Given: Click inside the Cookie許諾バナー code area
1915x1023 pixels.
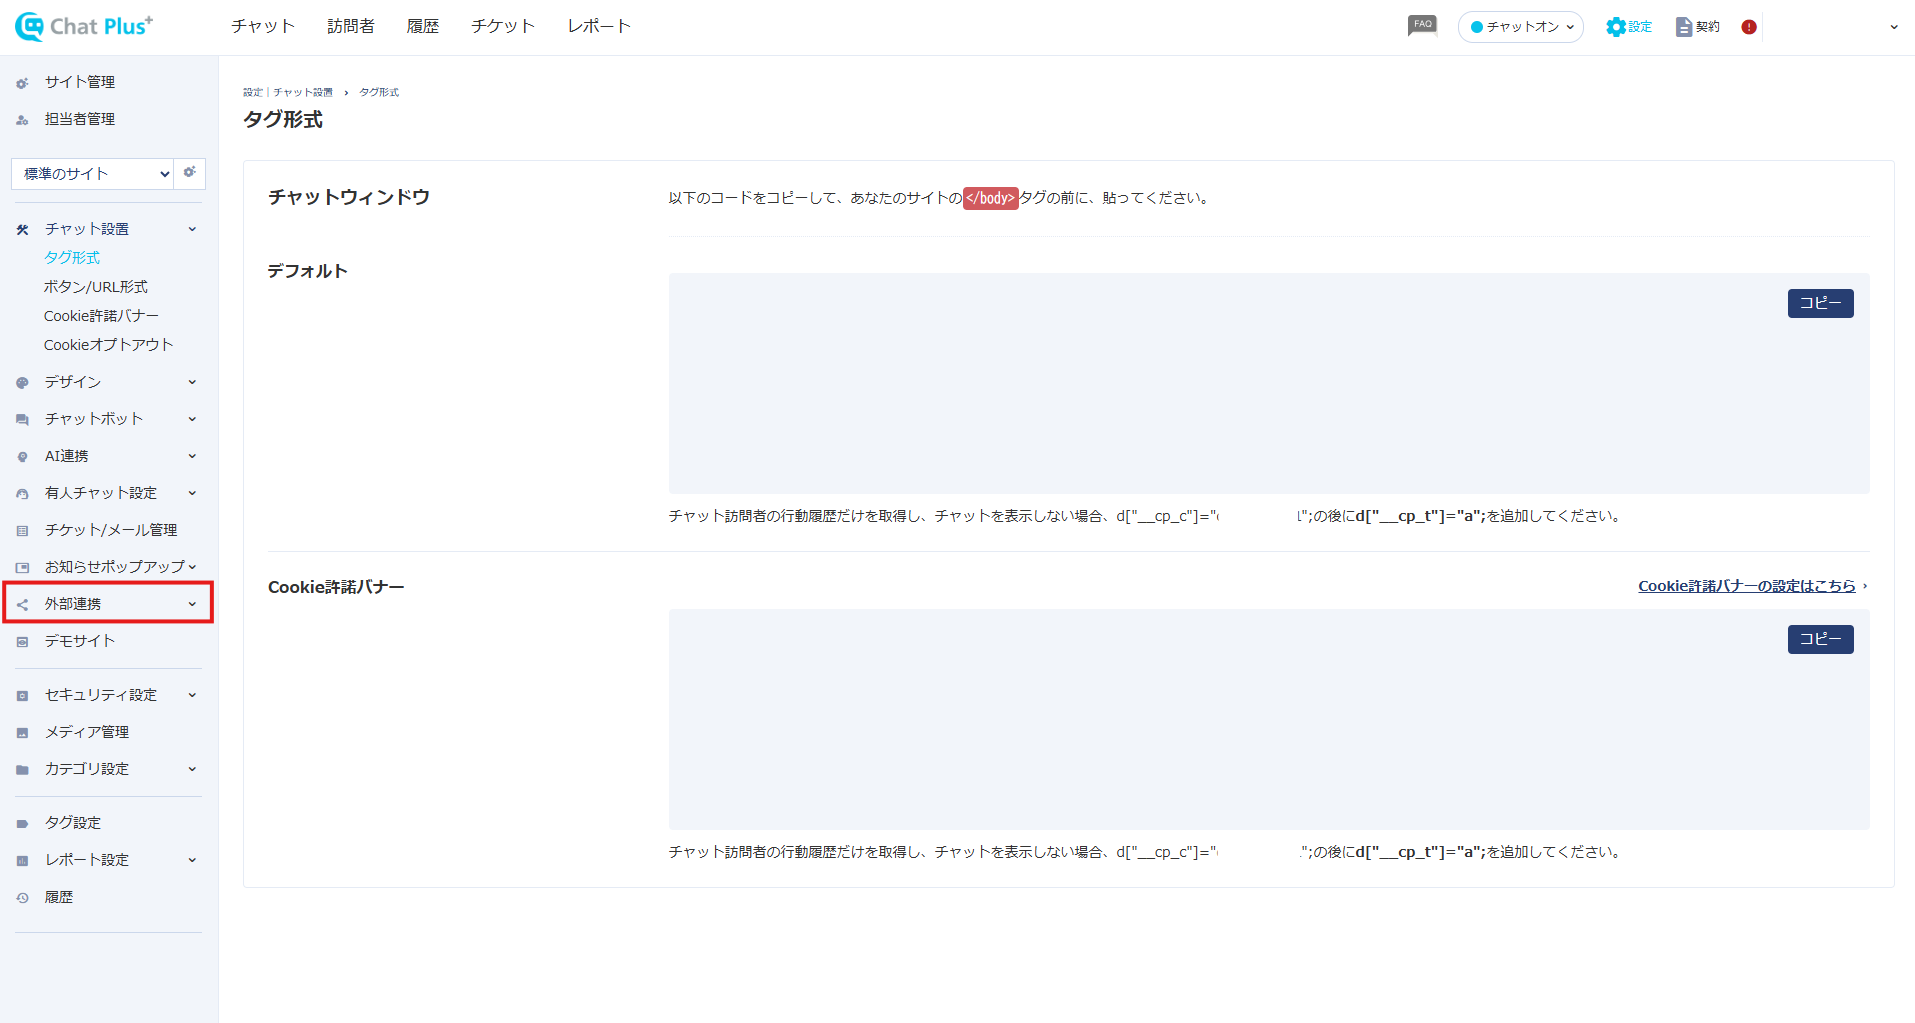Looking at the screenshot, I should pyautogui.click(x=1269, y=719).
